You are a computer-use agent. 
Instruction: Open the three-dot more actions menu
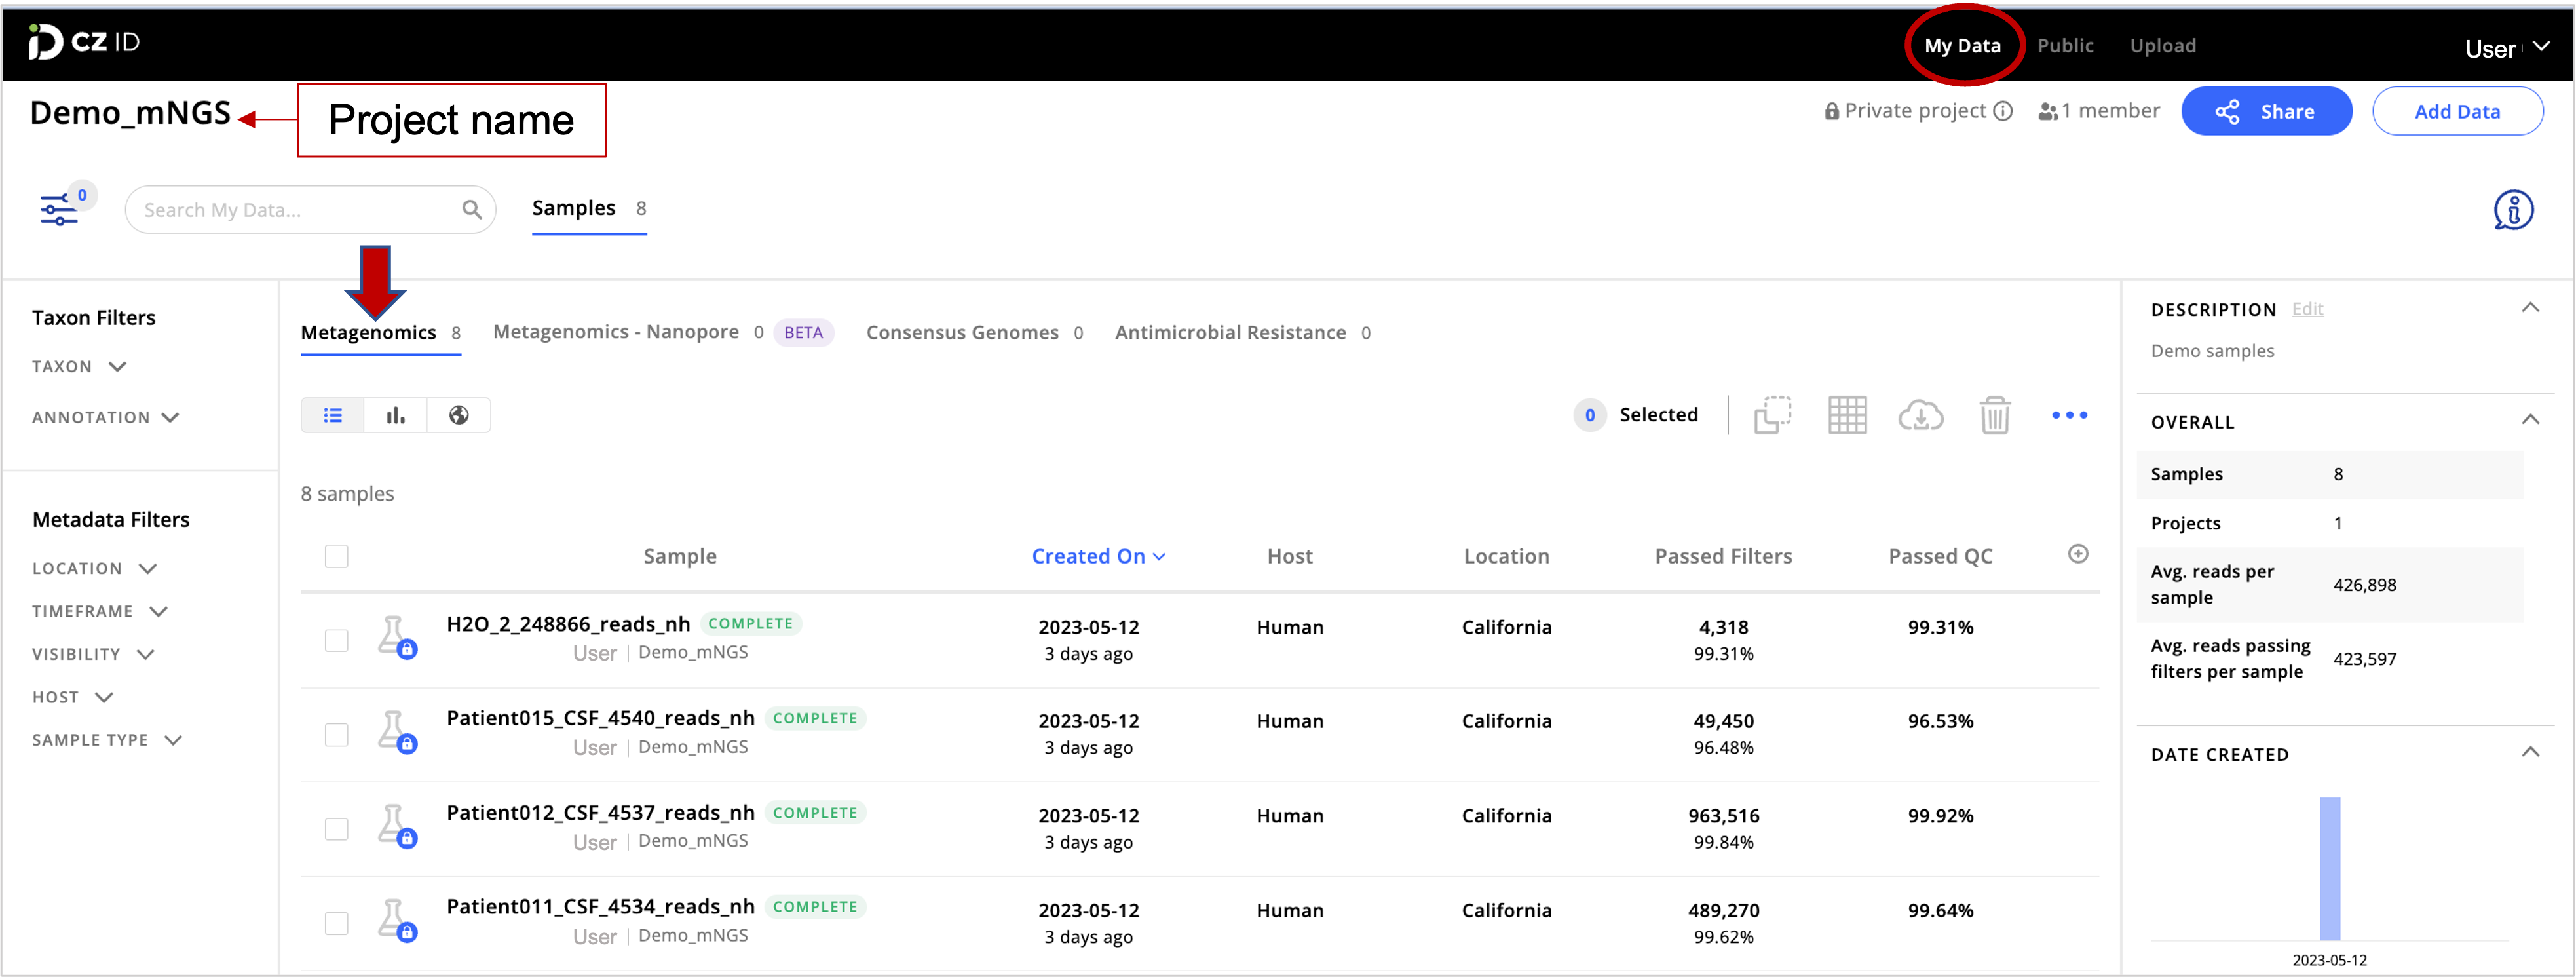click(x=2069, y=415)
